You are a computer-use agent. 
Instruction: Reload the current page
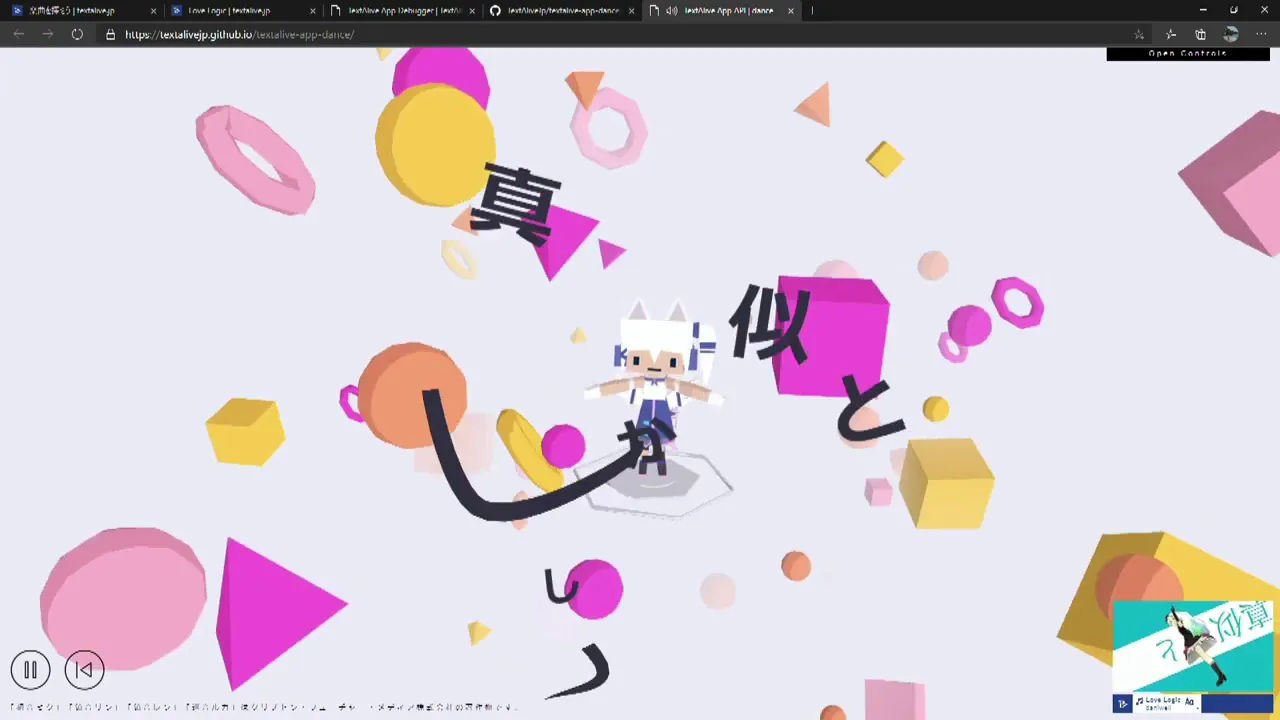click(77, 34)
